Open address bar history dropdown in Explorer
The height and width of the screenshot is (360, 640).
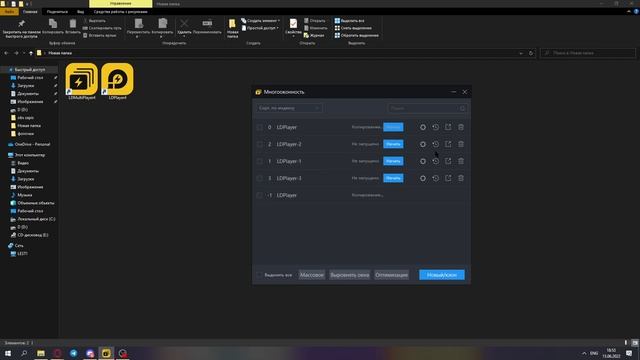pyautogui.click(x=521, y=53)
